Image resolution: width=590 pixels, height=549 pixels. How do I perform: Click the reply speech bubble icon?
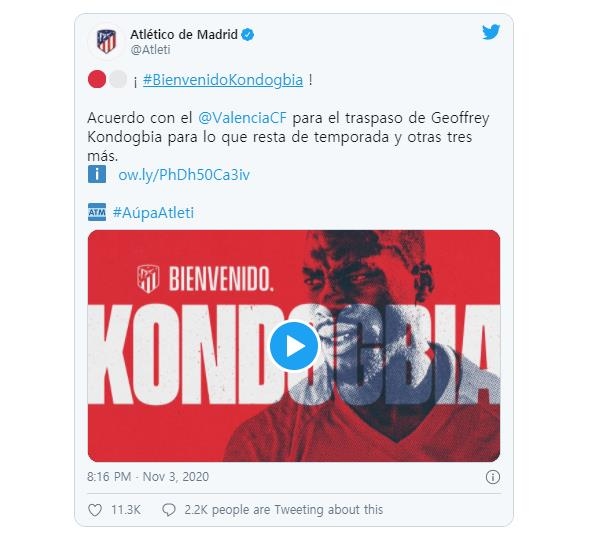[x=169, y=510]
